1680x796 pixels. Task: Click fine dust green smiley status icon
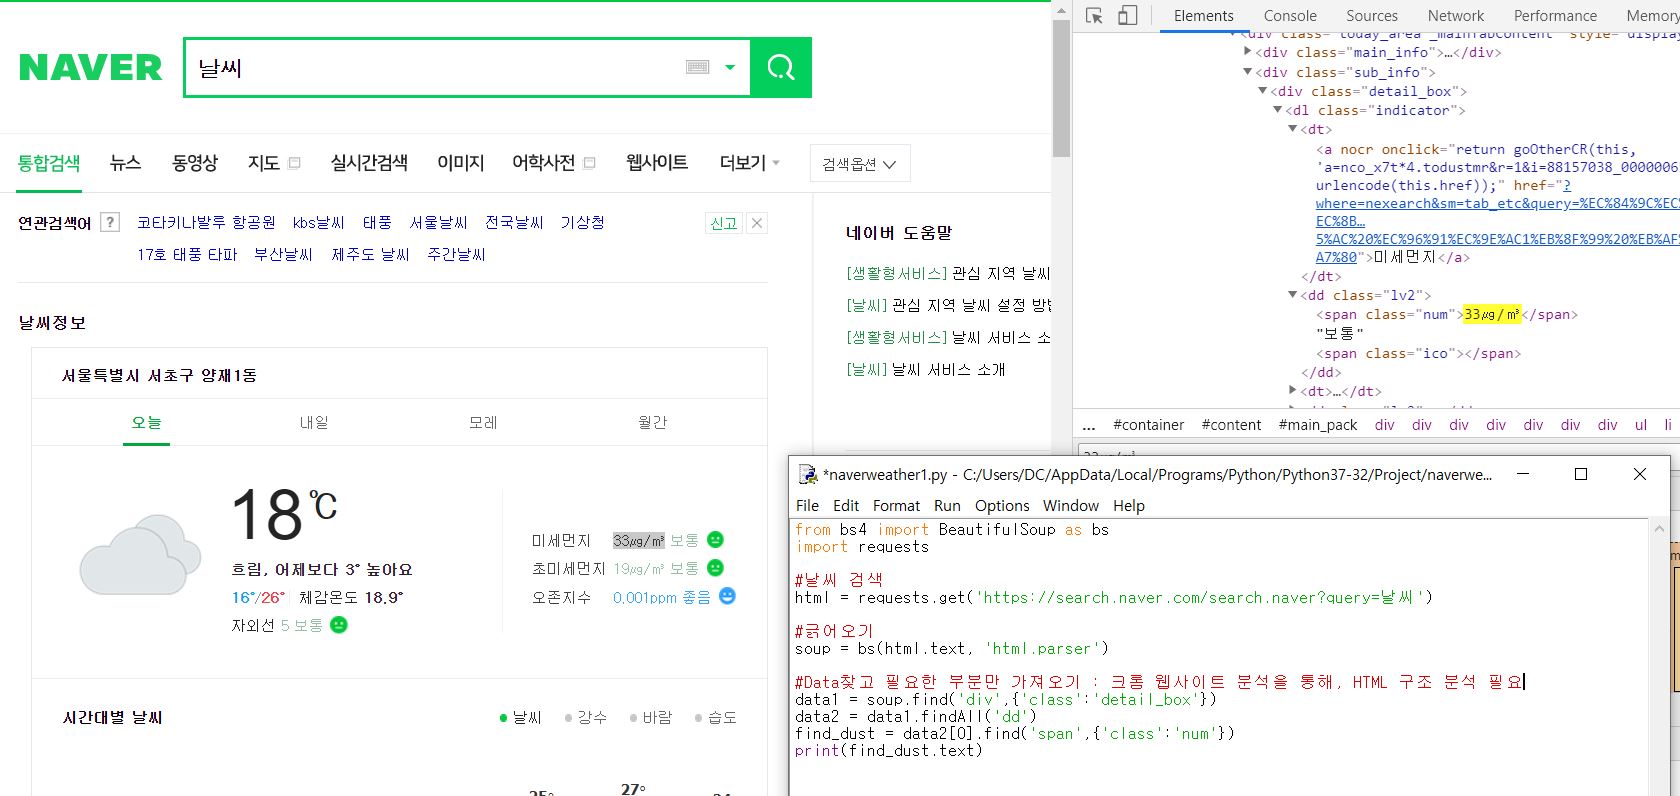point(715,540)
